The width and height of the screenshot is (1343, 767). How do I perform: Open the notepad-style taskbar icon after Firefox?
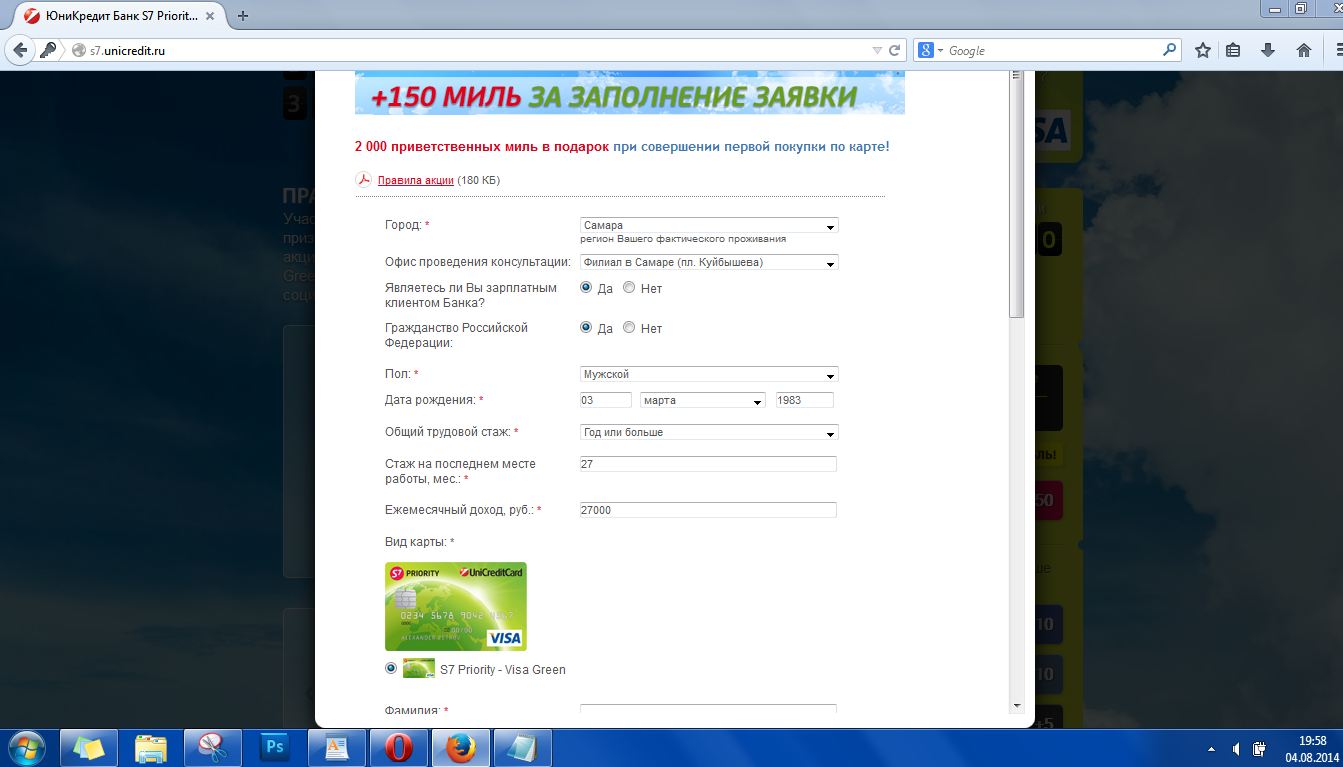pos(523,748)
